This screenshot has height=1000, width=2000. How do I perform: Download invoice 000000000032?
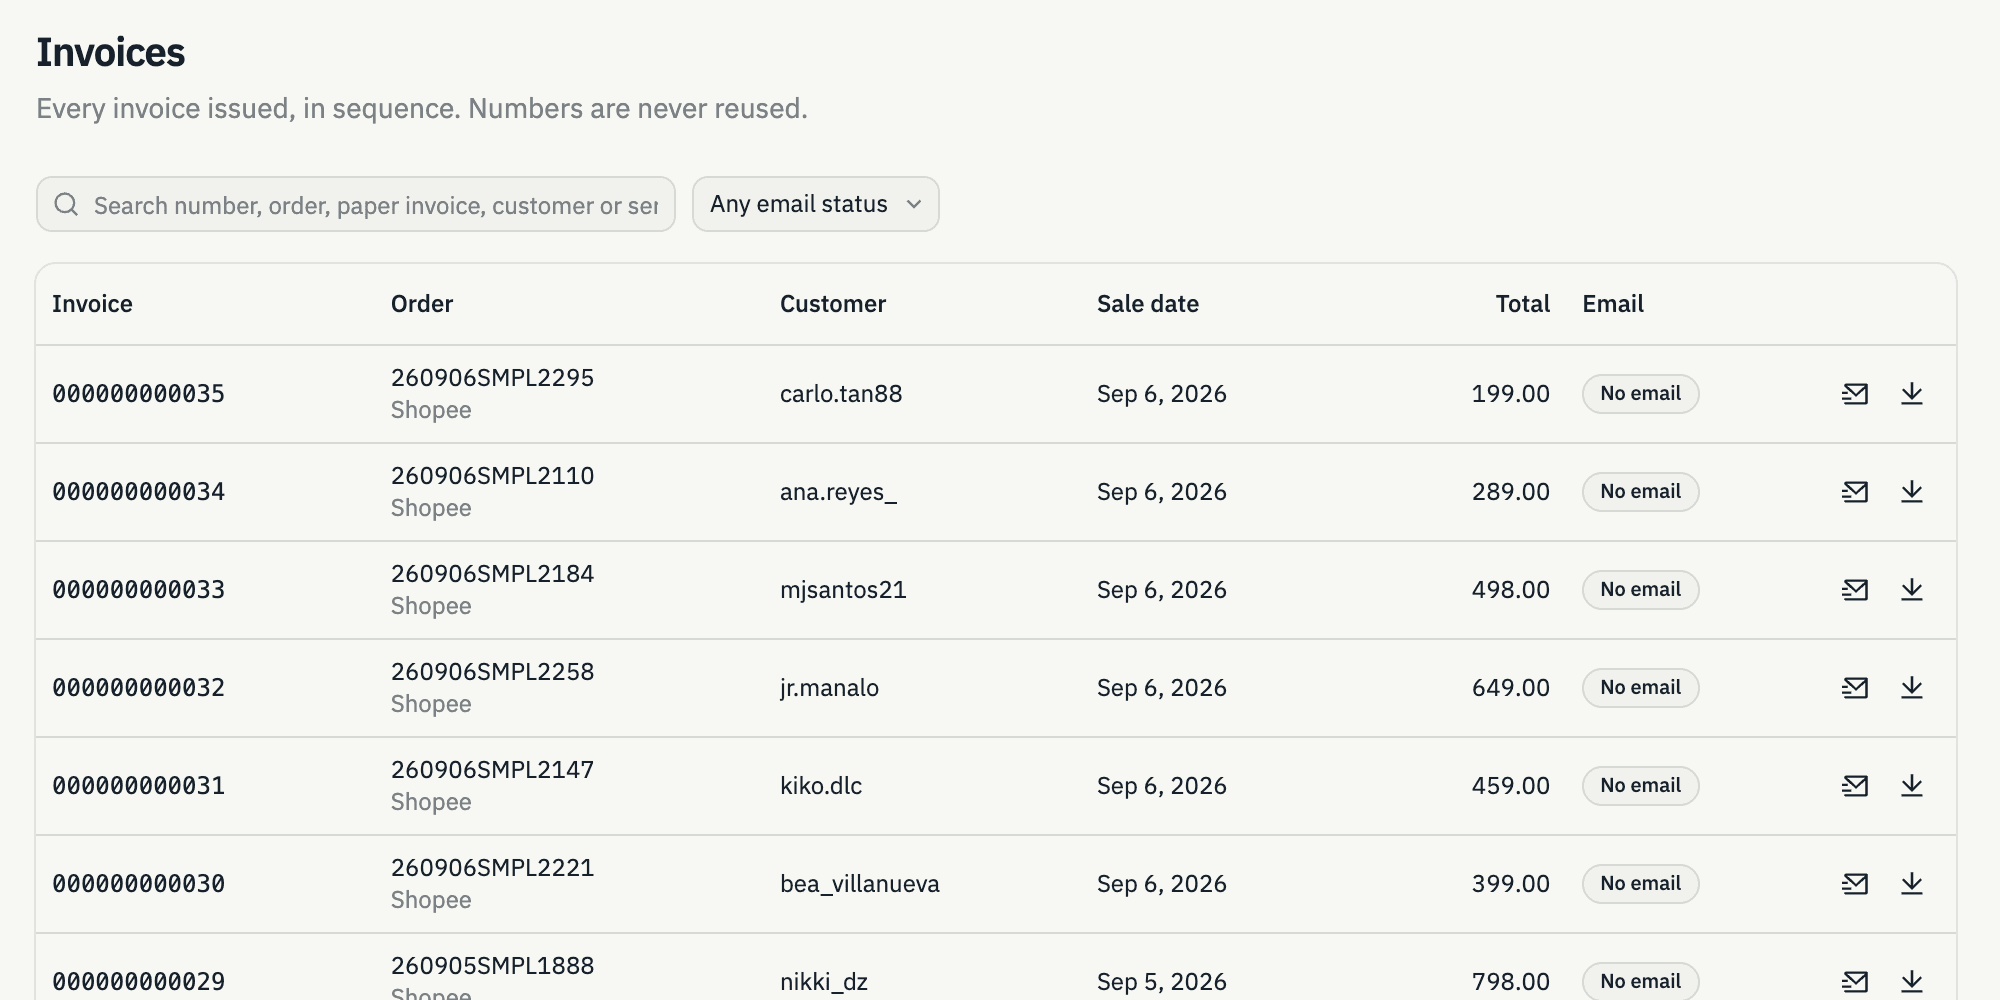click(1912, 688)
